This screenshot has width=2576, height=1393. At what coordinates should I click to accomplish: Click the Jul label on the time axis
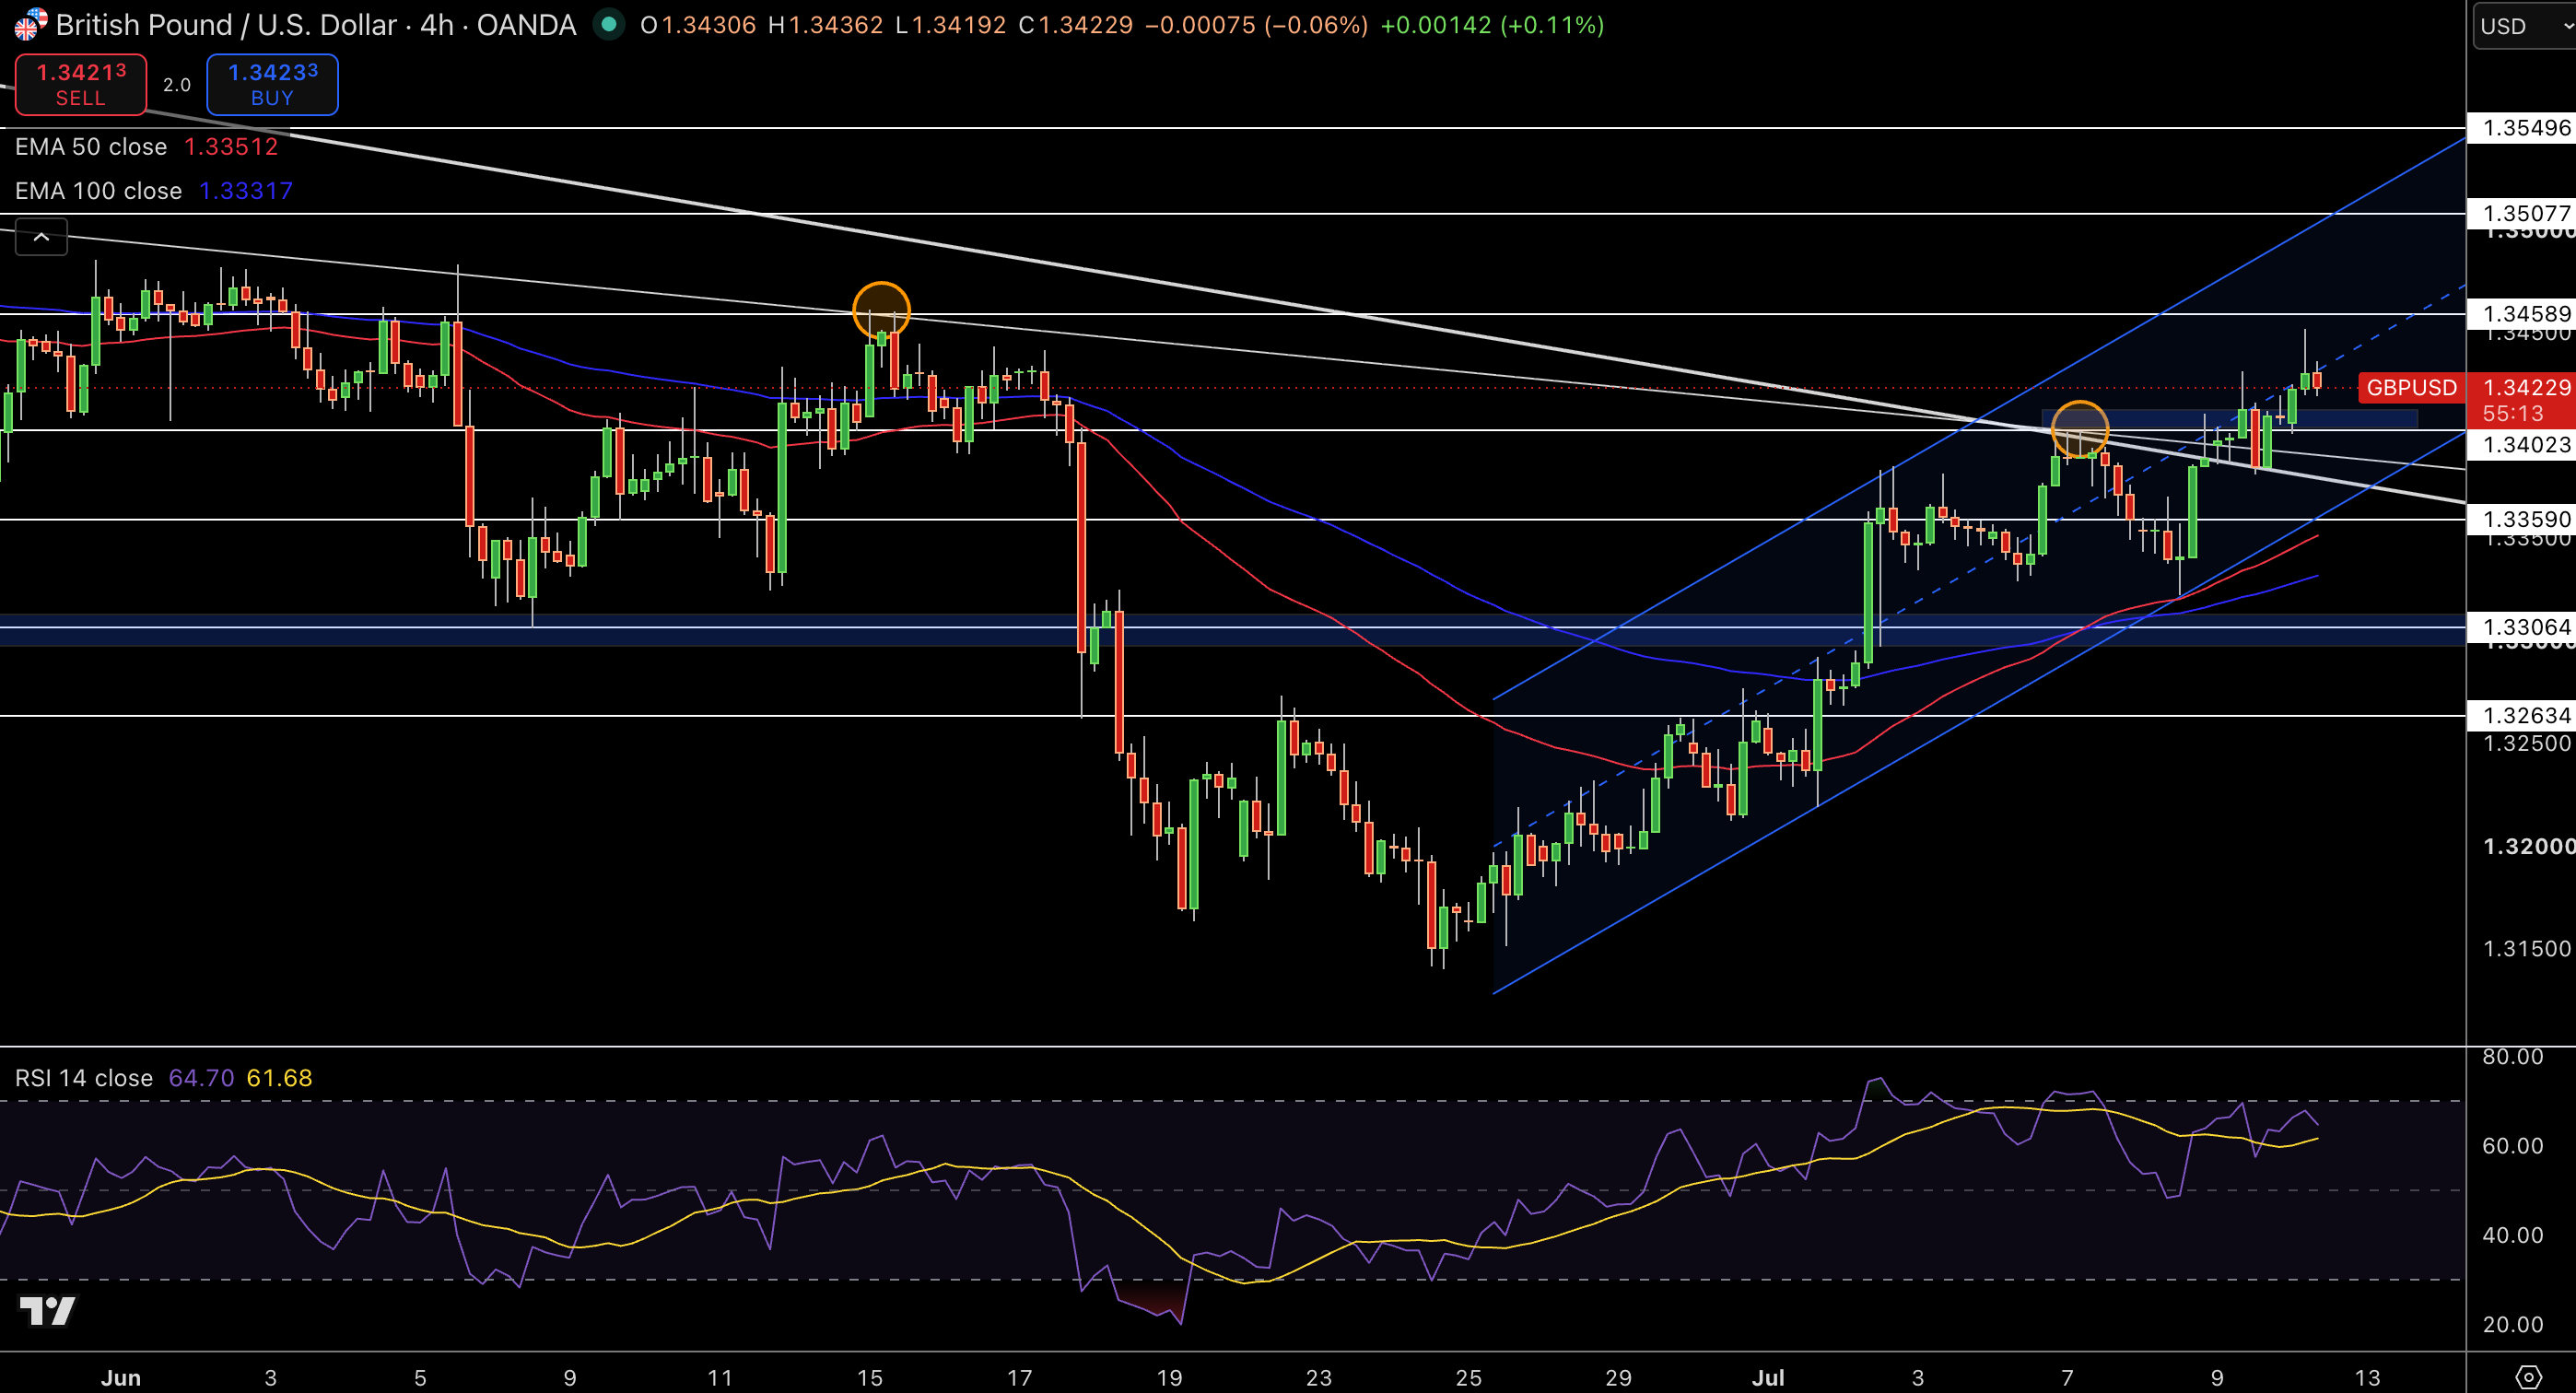(1768, 1377)
